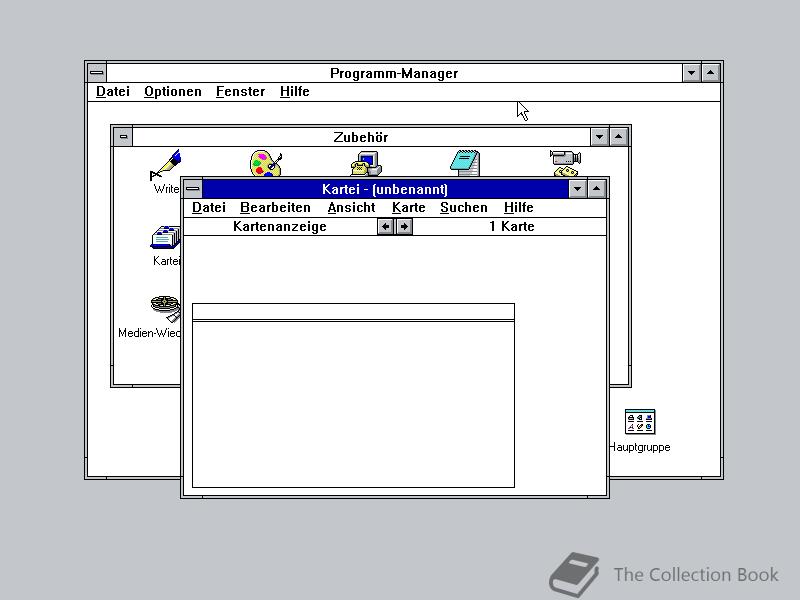Open the Karte menu

coord(409,208)
